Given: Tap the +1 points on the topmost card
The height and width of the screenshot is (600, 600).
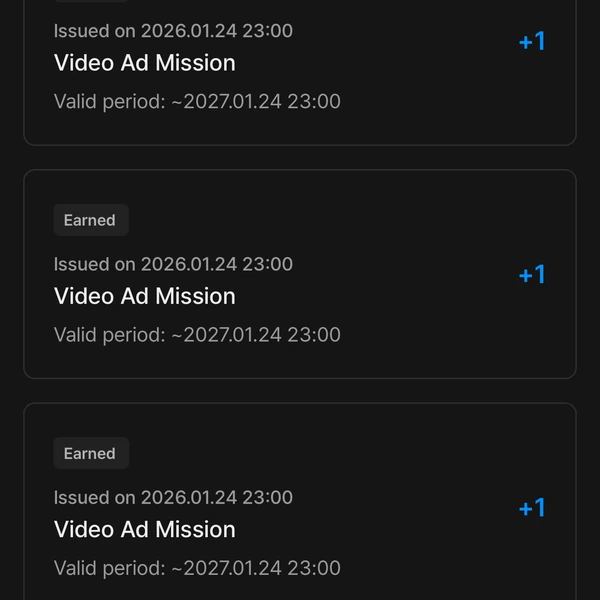Looking at the screenshot, I should point(531,41).
